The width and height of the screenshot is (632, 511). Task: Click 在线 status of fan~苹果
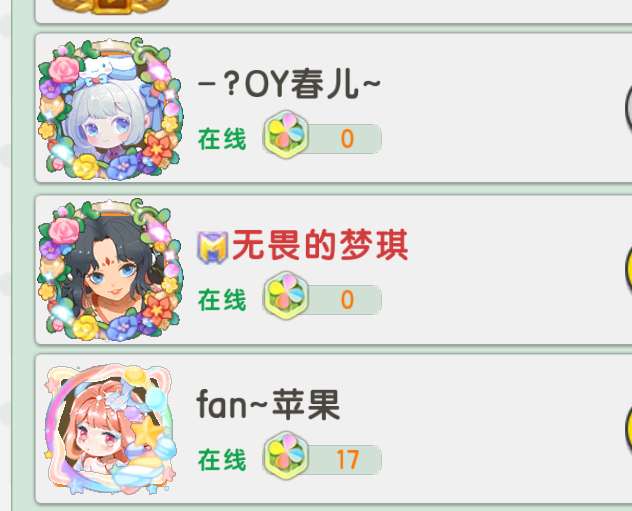222,460
